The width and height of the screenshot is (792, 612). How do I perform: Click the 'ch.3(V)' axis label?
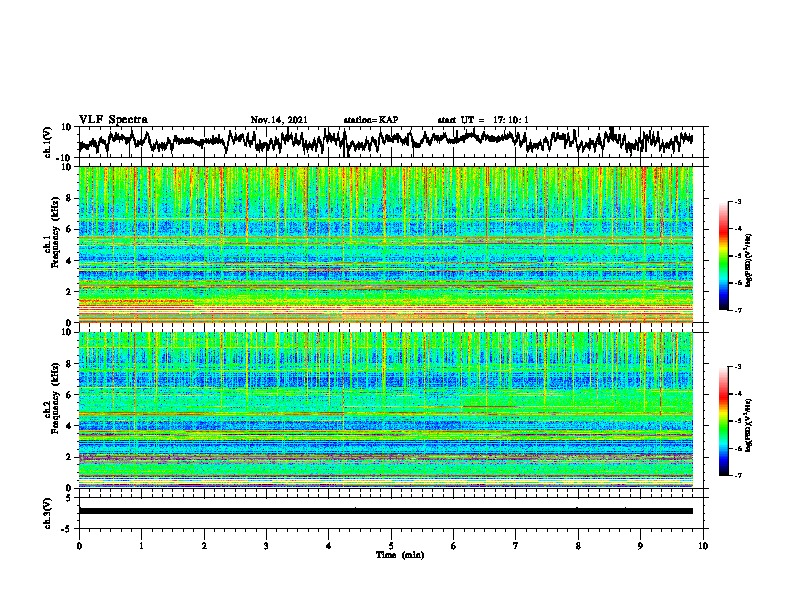click(x=48, y=513)
